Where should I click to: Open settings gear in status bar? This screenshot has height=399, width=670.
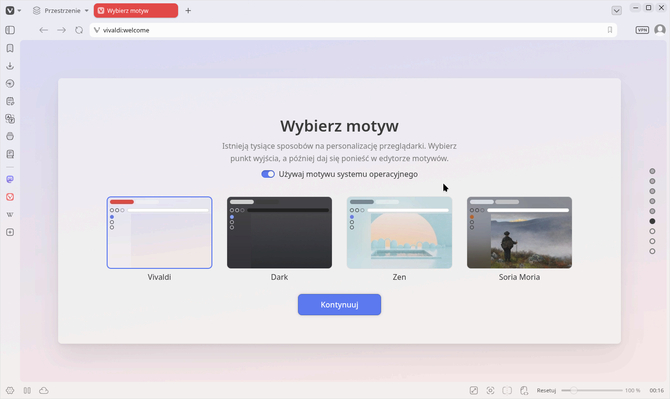[10, 390]
